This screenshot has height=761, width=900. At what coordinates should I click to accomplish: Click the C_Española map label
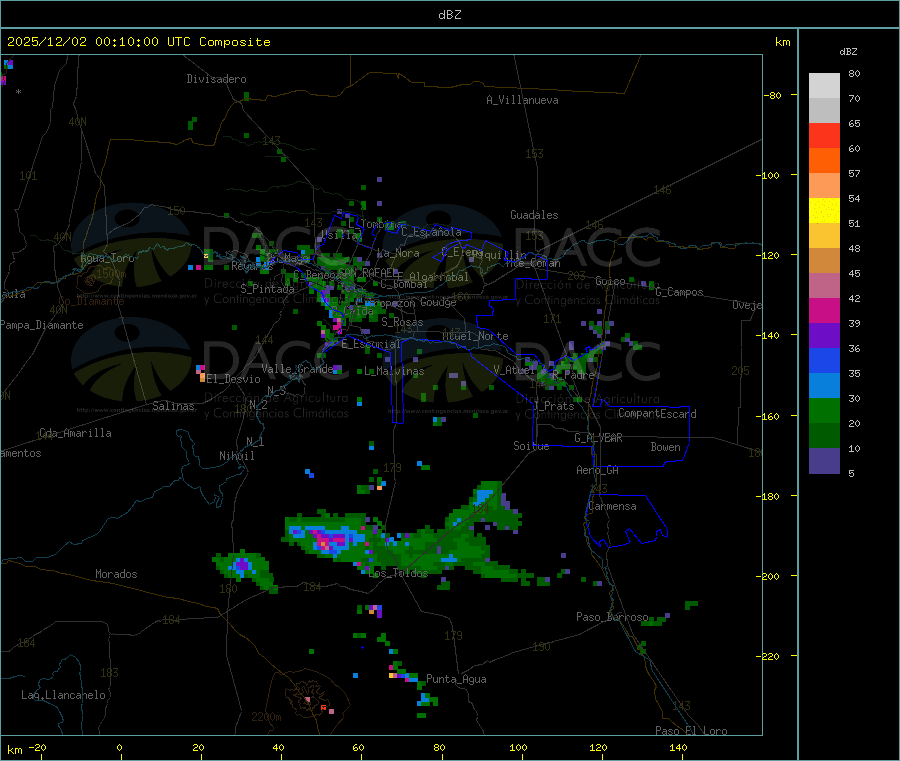(x=431, y=232)
